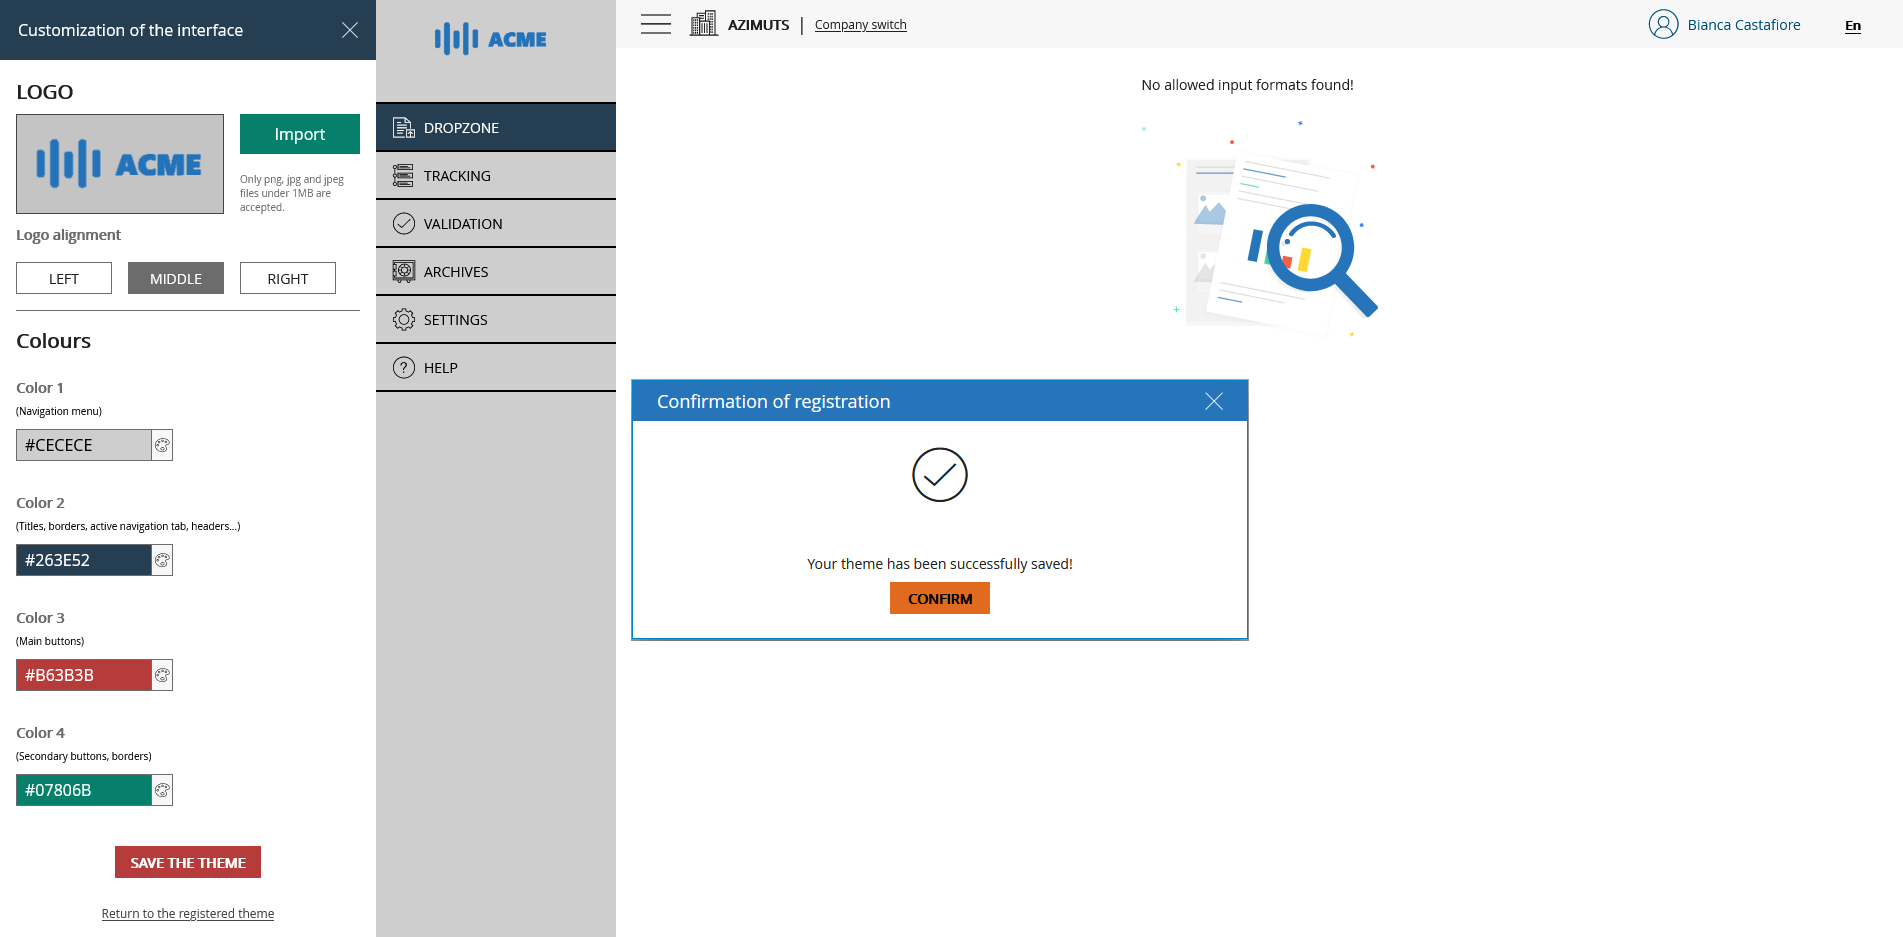Open the hamburger navigation menu
1903x937 pixels.
pos(655,23)
